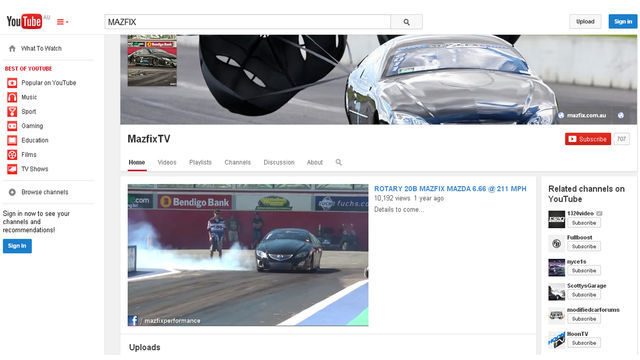Click the Upload button

click(585, 22)
